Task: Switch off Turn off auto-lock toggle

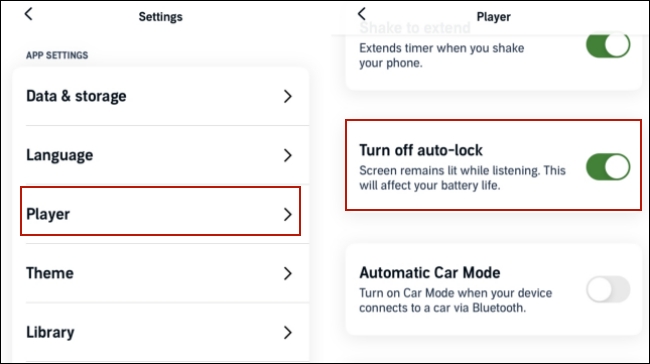Action: point(608,167)
